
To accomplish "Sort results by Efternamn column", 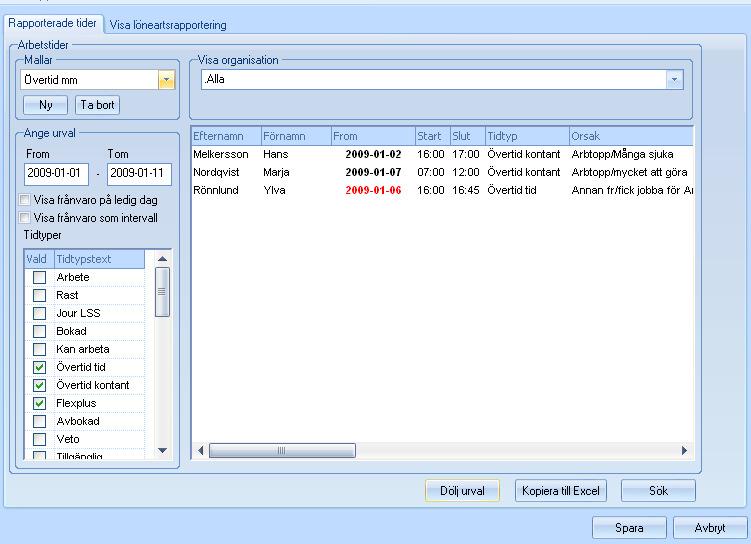I will click(x=226, y=136).
